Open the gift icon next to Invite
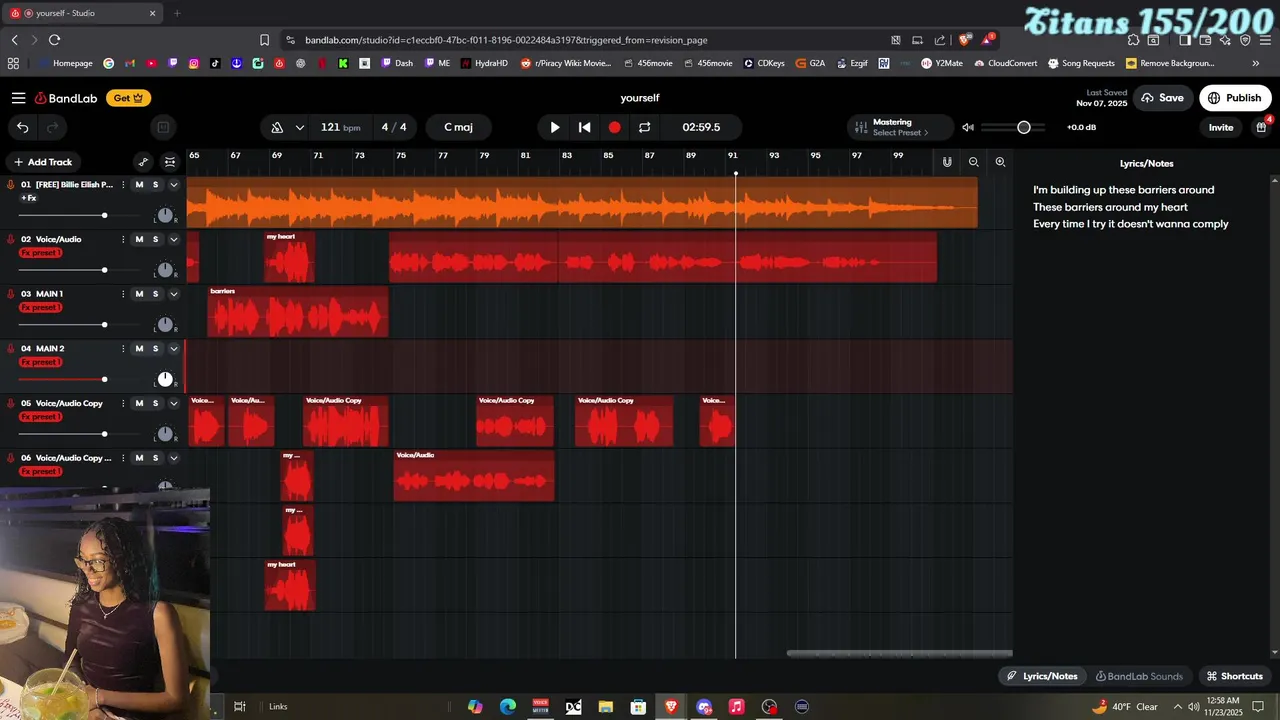This screenshot has height=720, width=1280. point(1261,127)
